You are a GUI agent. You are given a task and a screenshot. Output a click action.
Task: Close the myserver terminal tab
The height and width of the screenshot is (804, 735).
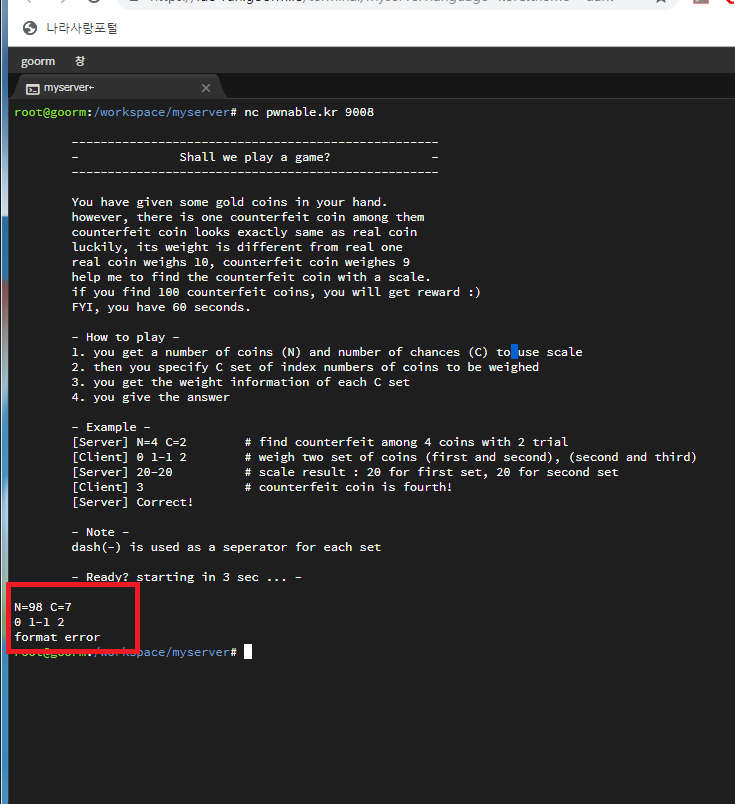tap(206, 88)
